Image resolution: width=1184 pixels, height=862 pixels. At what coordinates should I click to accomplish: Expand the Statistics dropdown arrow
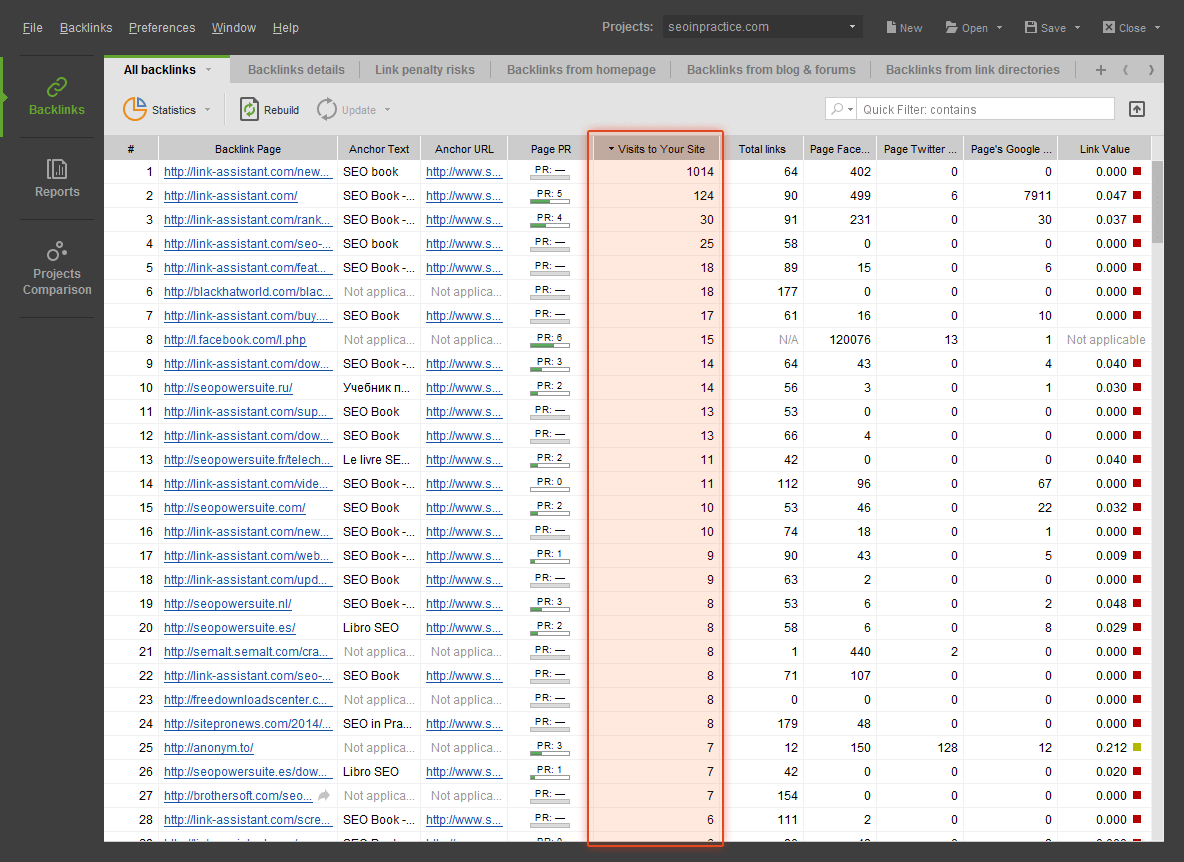click(207, 109)
